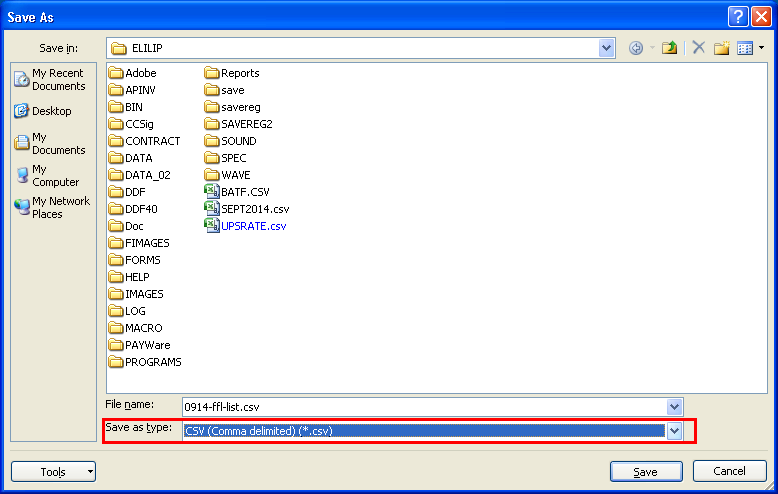Select the SPEC folder
The height and width of the screenshot is (494, 778).
tap(225, 158)
